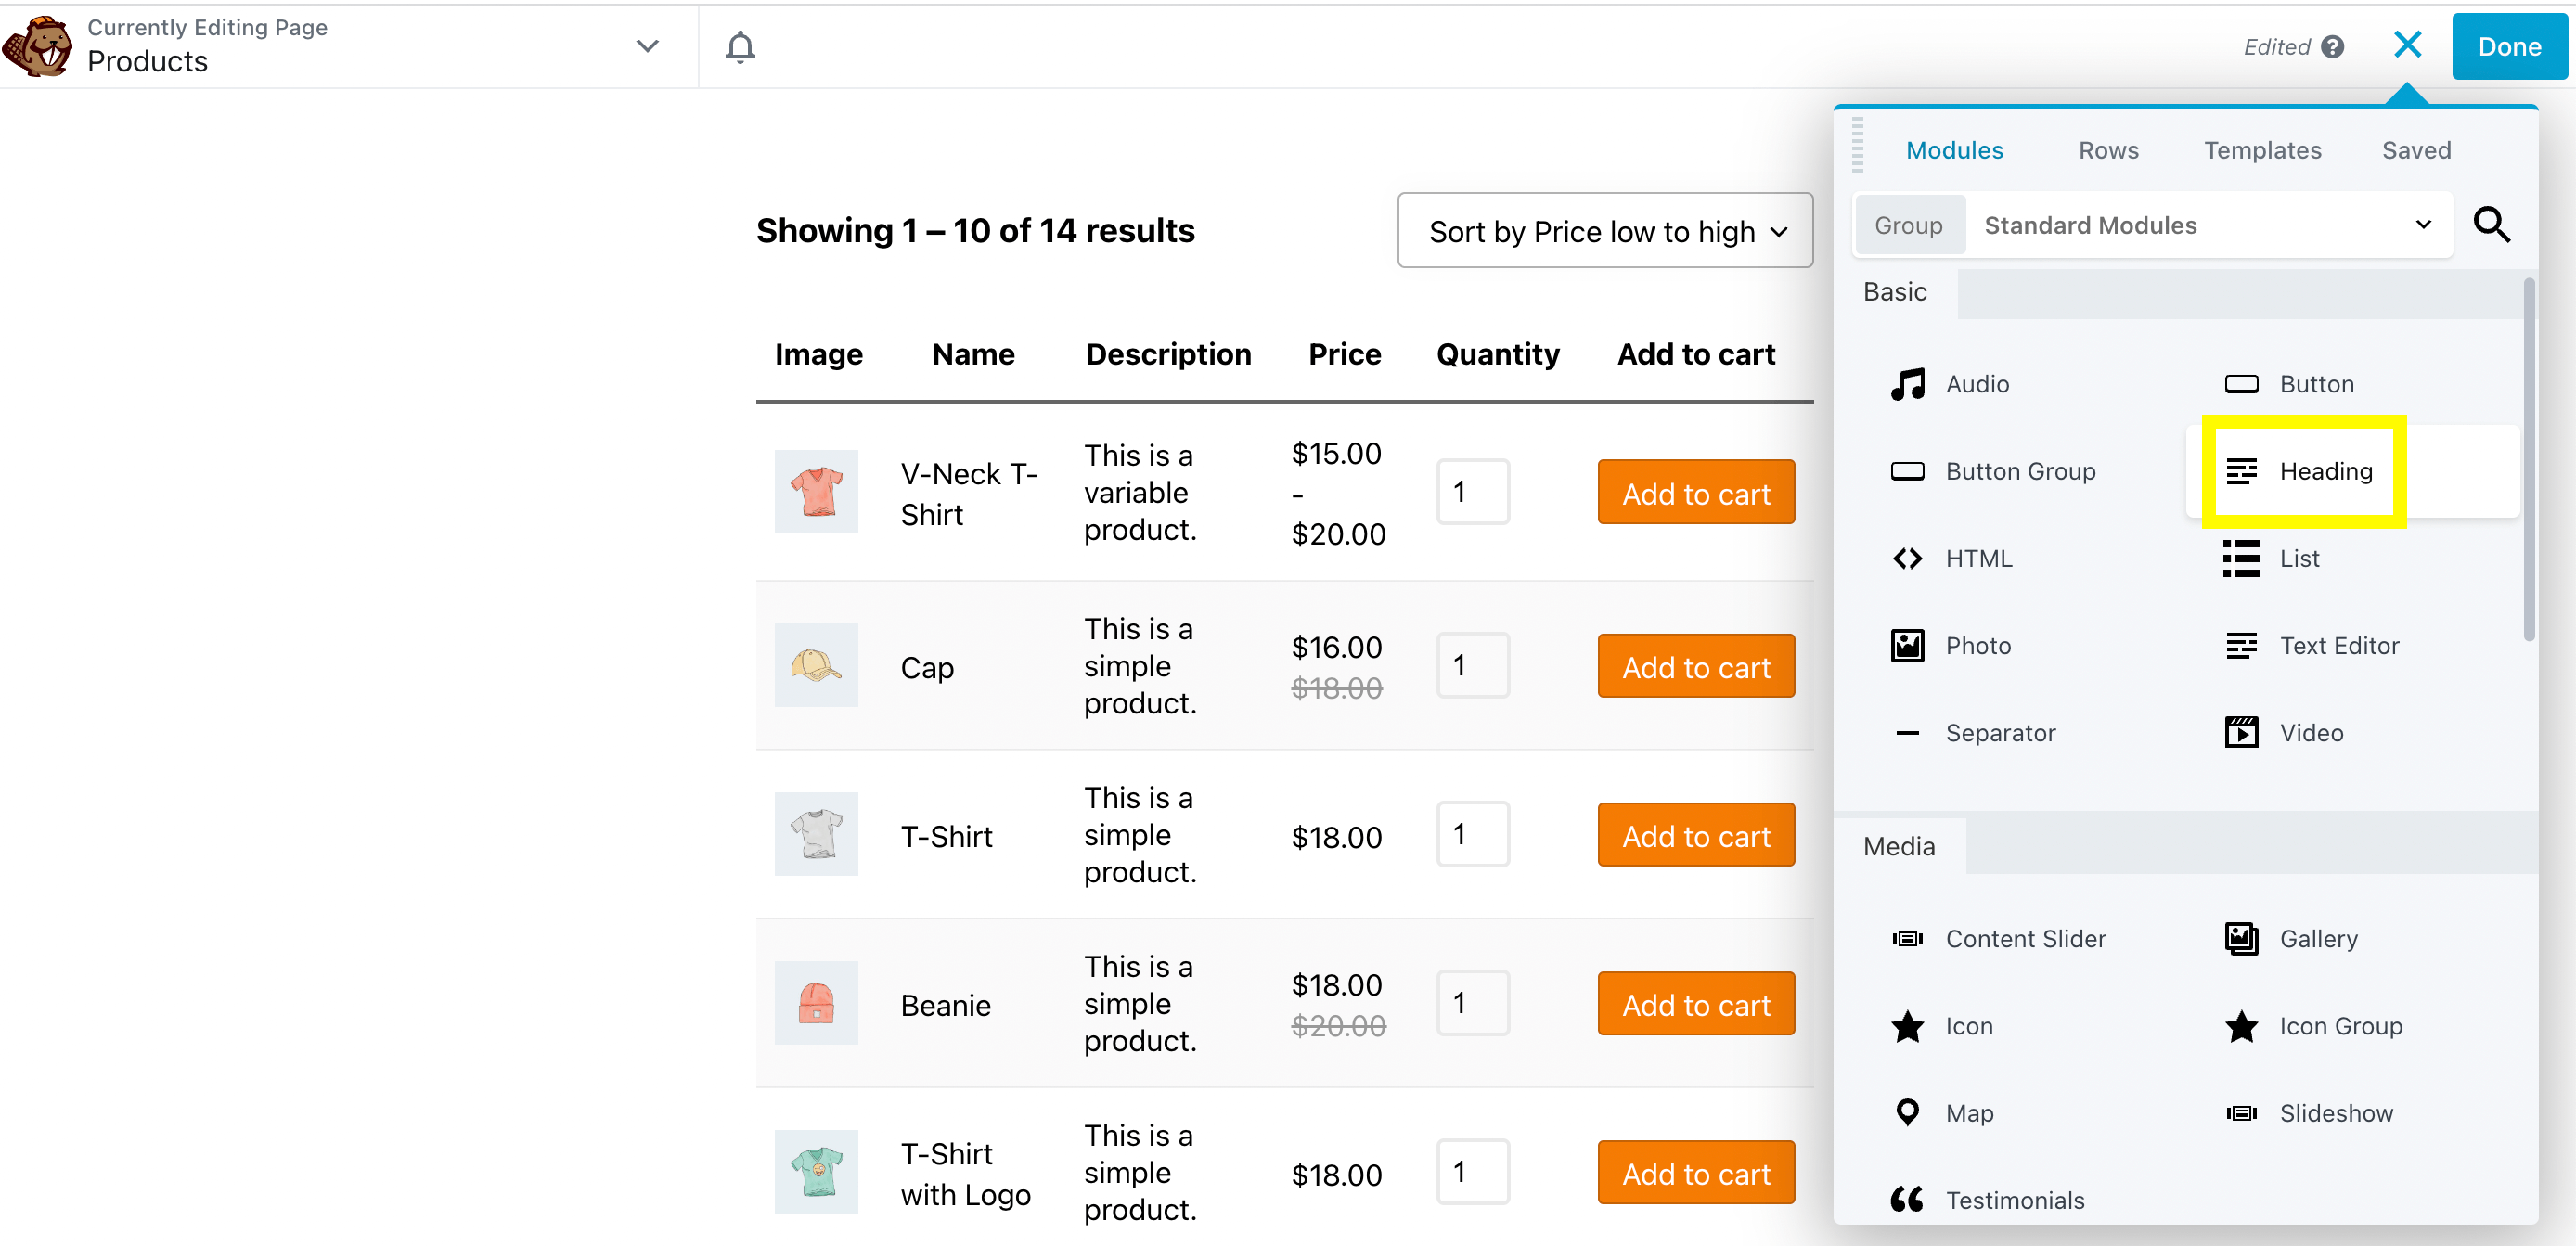This screenshot has width=2576, height=1246.
Task: Click the blue Done button
Action: pyautogui.click(x=2508, y=47)
